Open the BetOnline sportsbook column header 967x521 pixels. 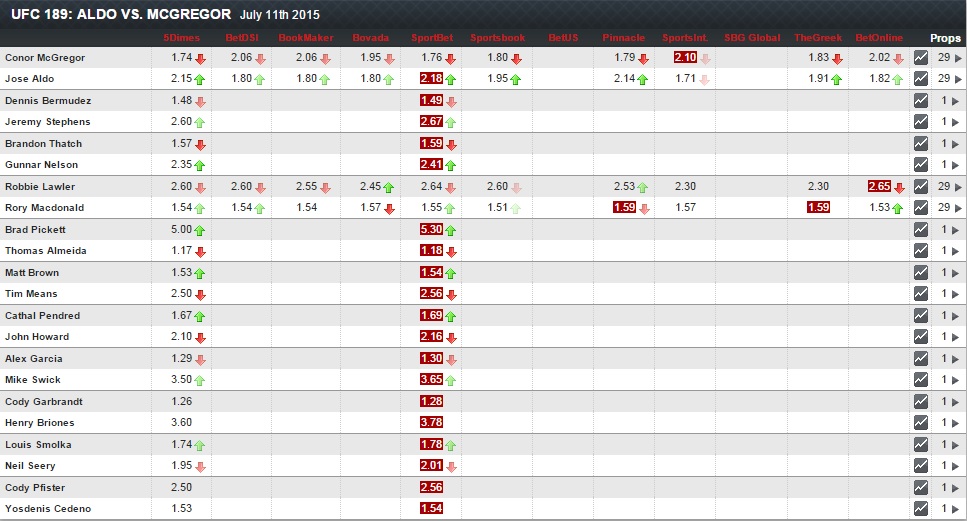click(879, 38)
